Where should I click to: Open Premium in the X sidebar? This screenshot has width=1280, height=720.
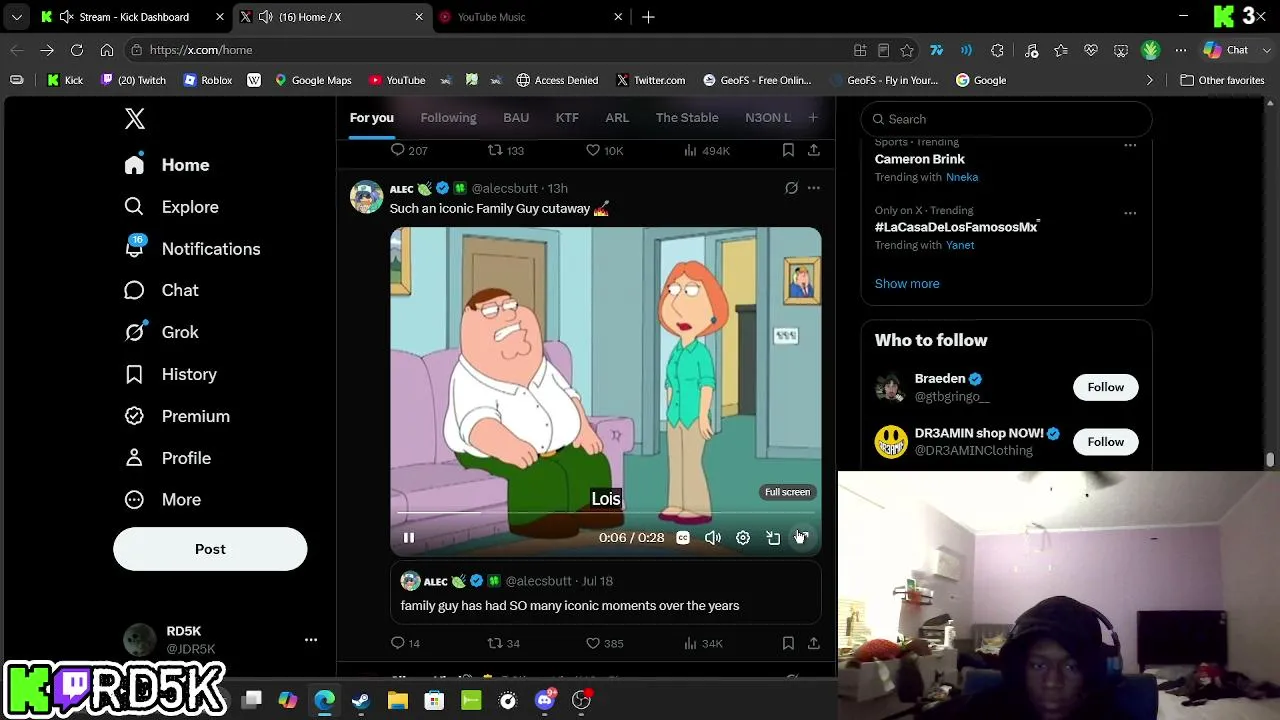(177, 416)
